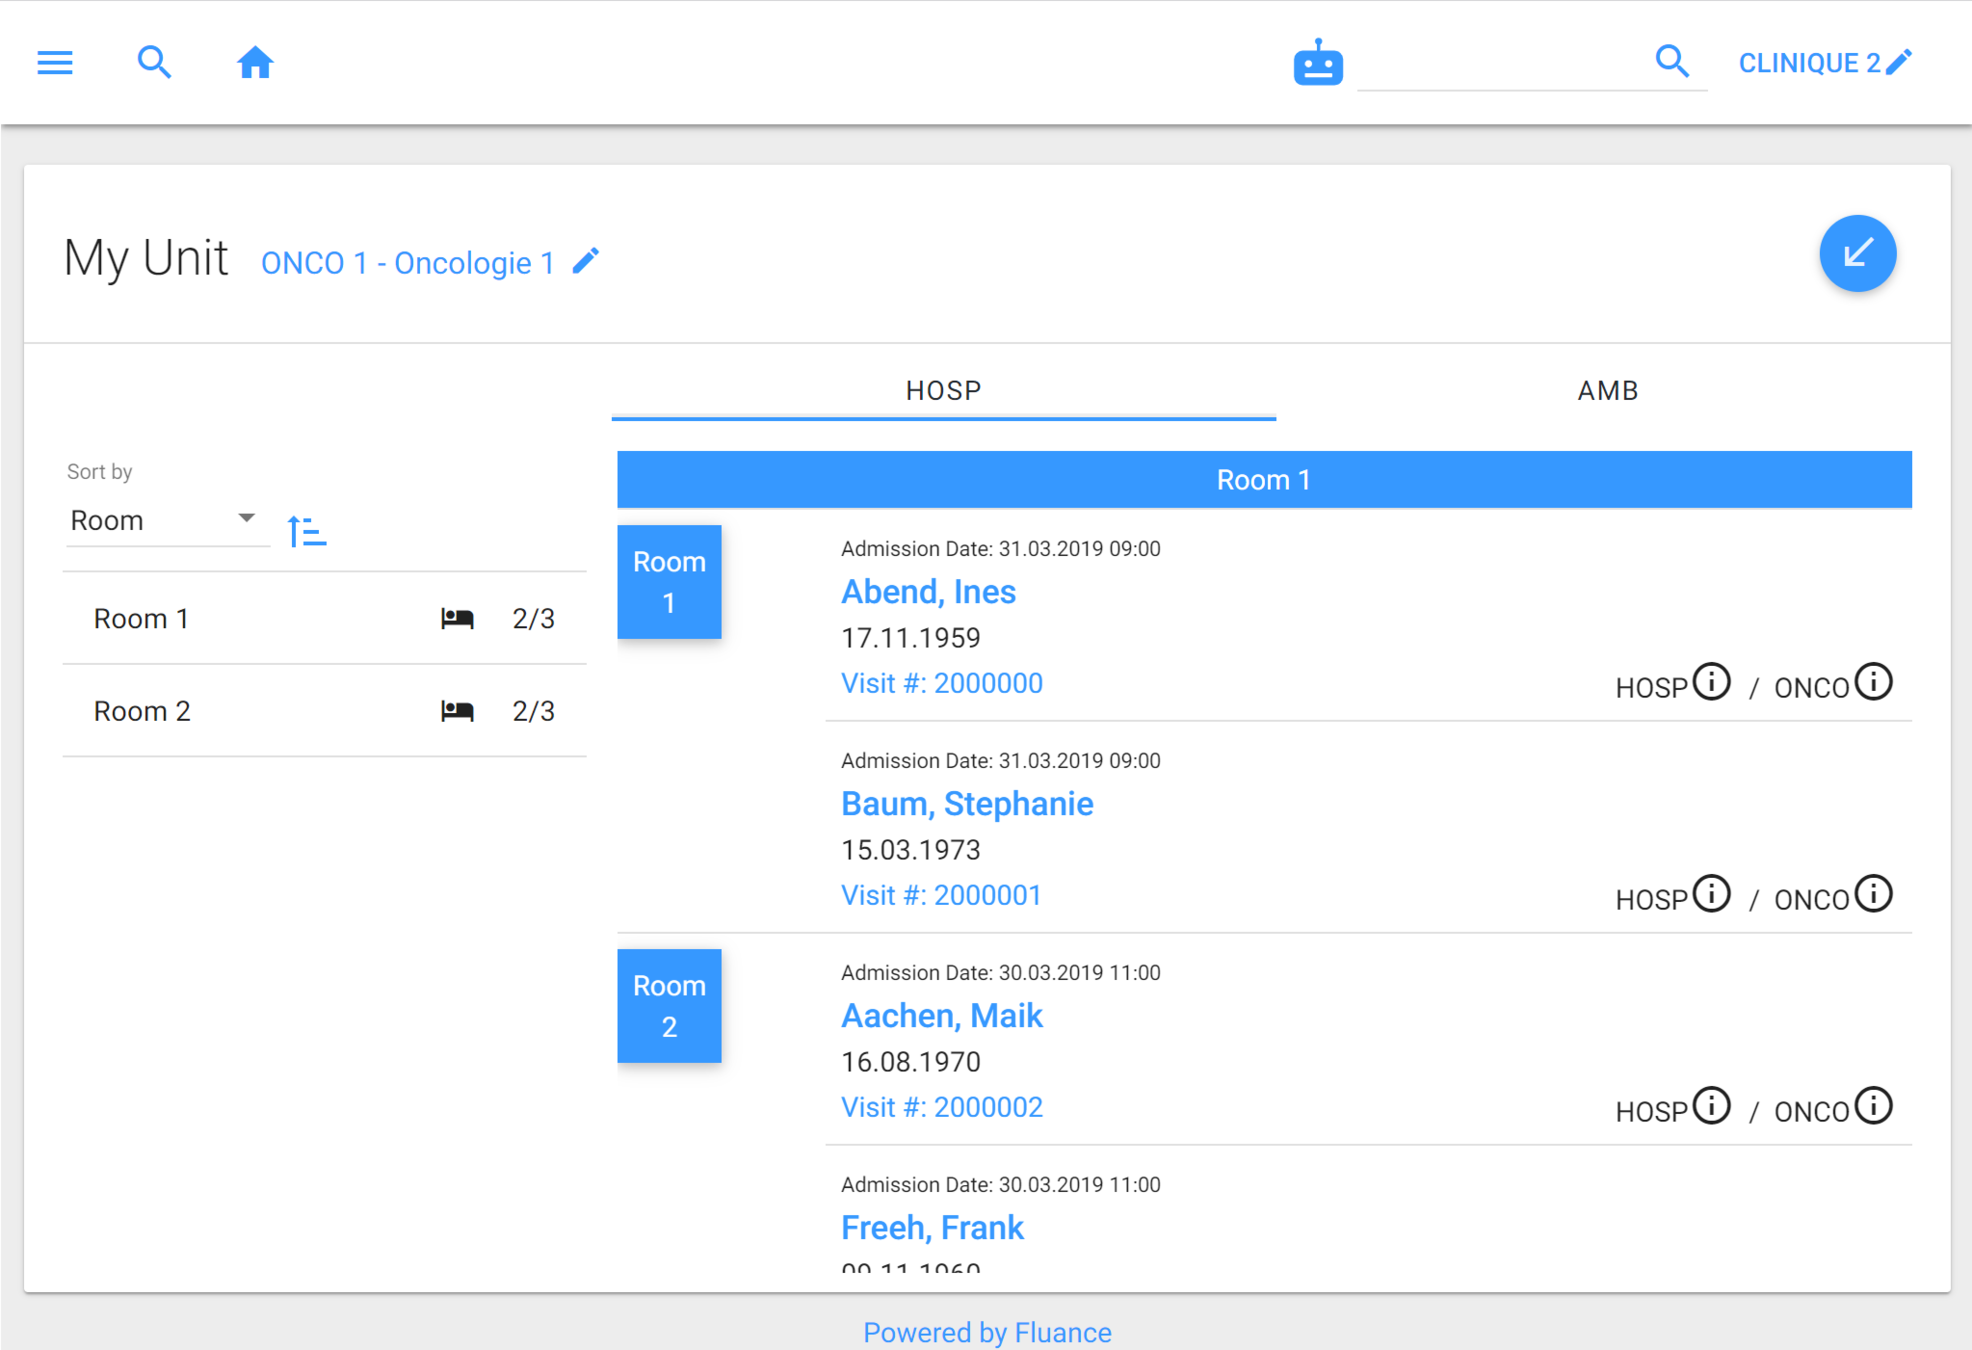The width and height of the screenshot is (1972, 1350).
Task: Edit unit with pencil next to Oncologie 1
Action: [x=586, y=261]
